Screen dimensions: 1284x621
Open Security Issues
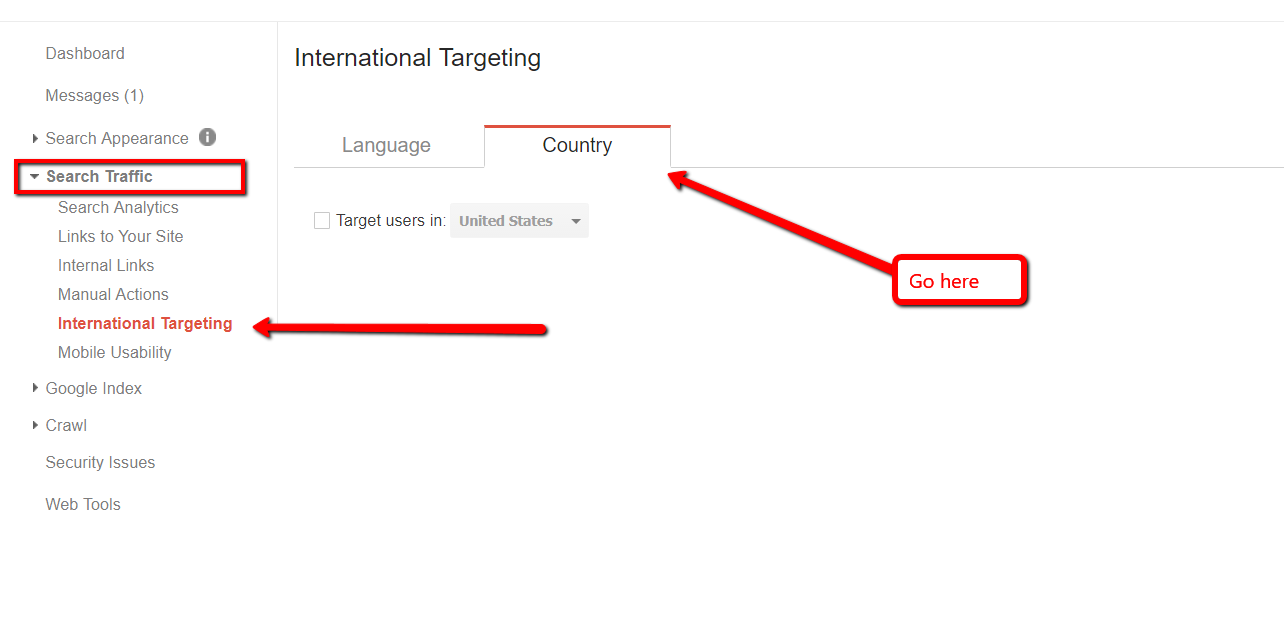click(x=100, y=462)
